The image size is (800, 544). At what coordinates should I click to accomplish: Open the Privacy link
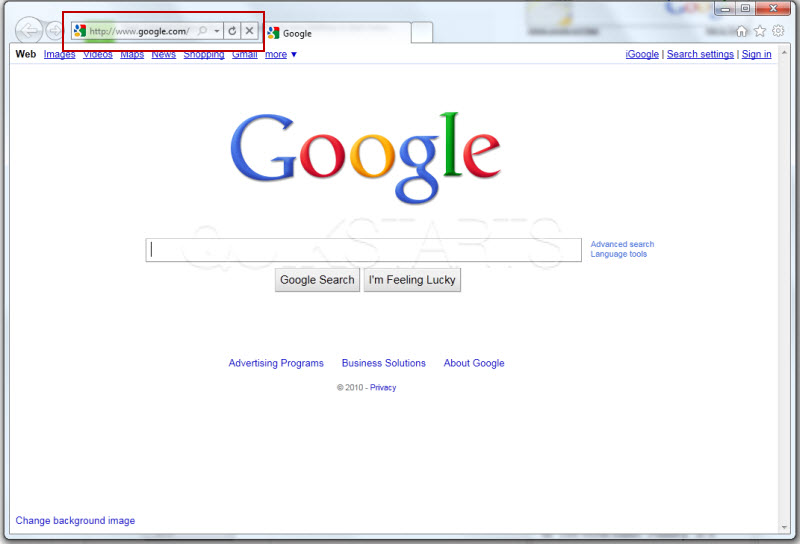[383, 387]
